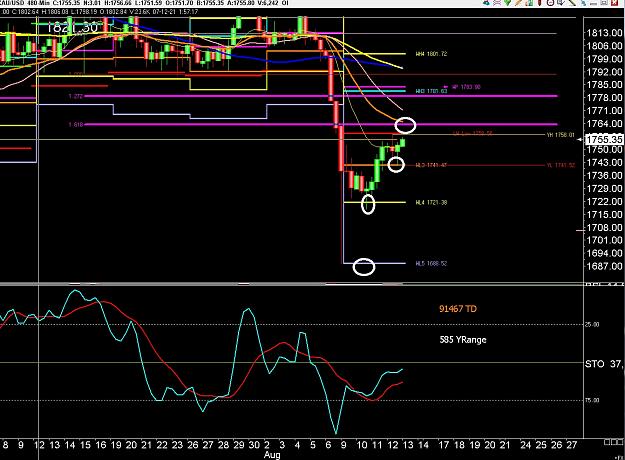Click date 30 on time axis
625x460 pixels.
[x=254, y=445]
